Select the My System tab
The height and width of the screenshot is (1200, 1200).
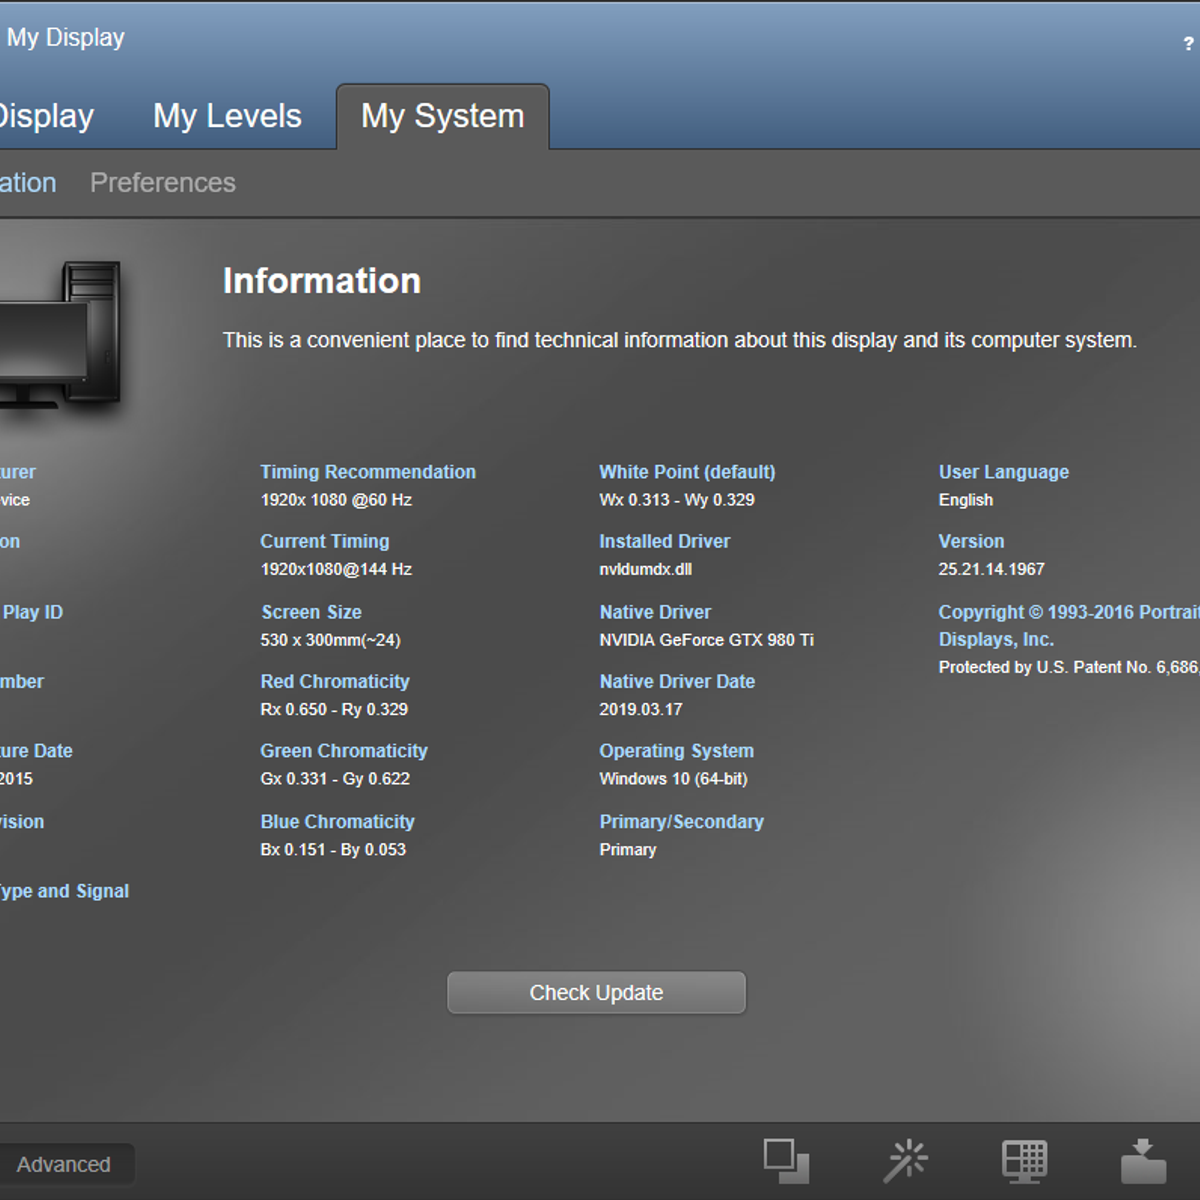click(x=442, y=116)
